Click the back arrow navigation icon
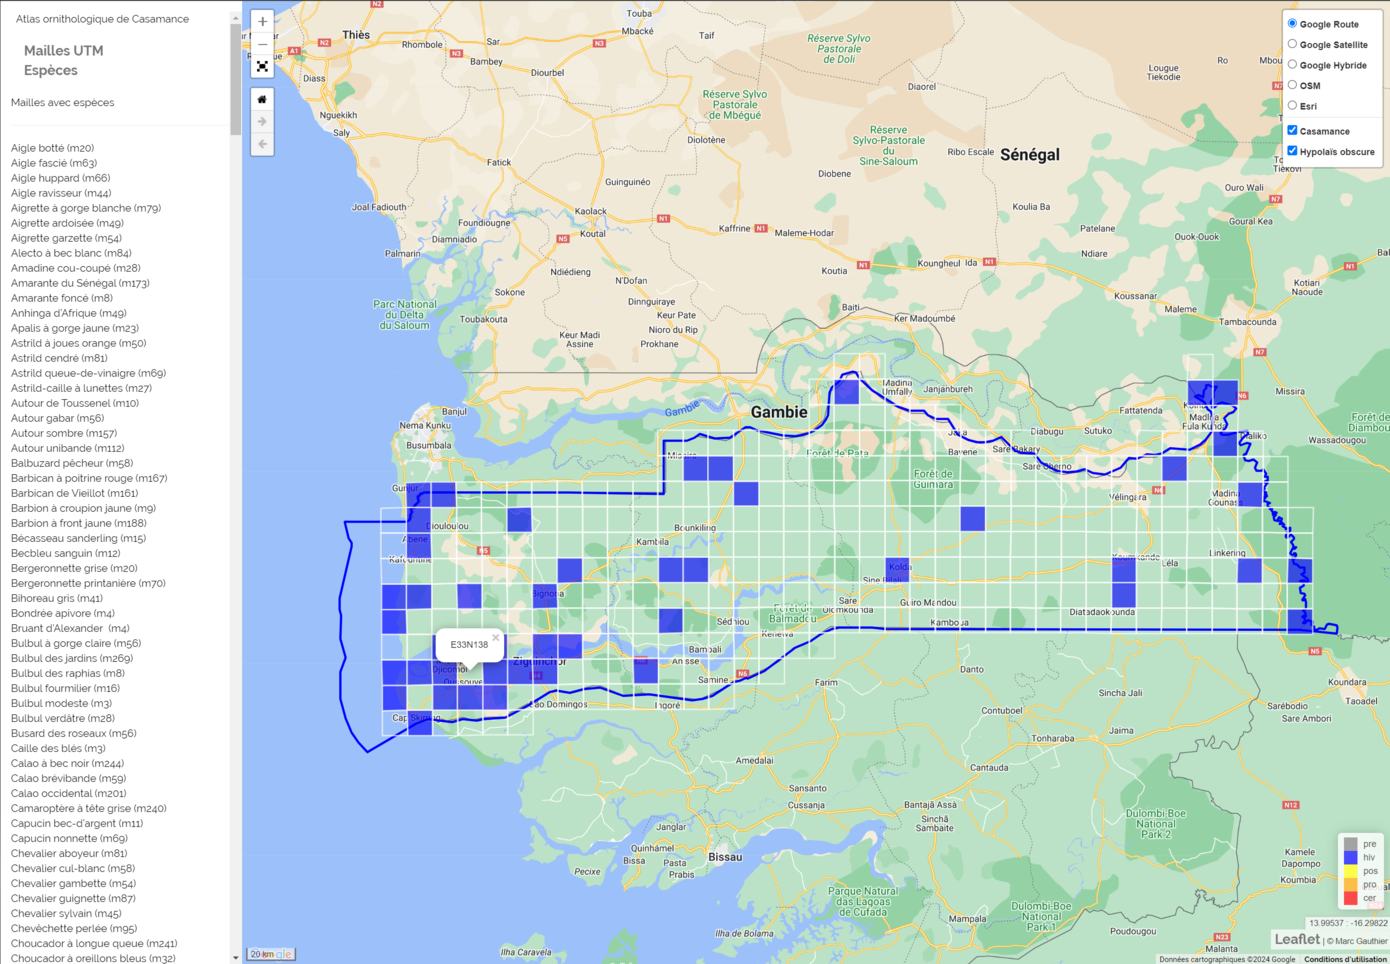The width and height of the screenshot is (1390, 964). pos(262,144)
